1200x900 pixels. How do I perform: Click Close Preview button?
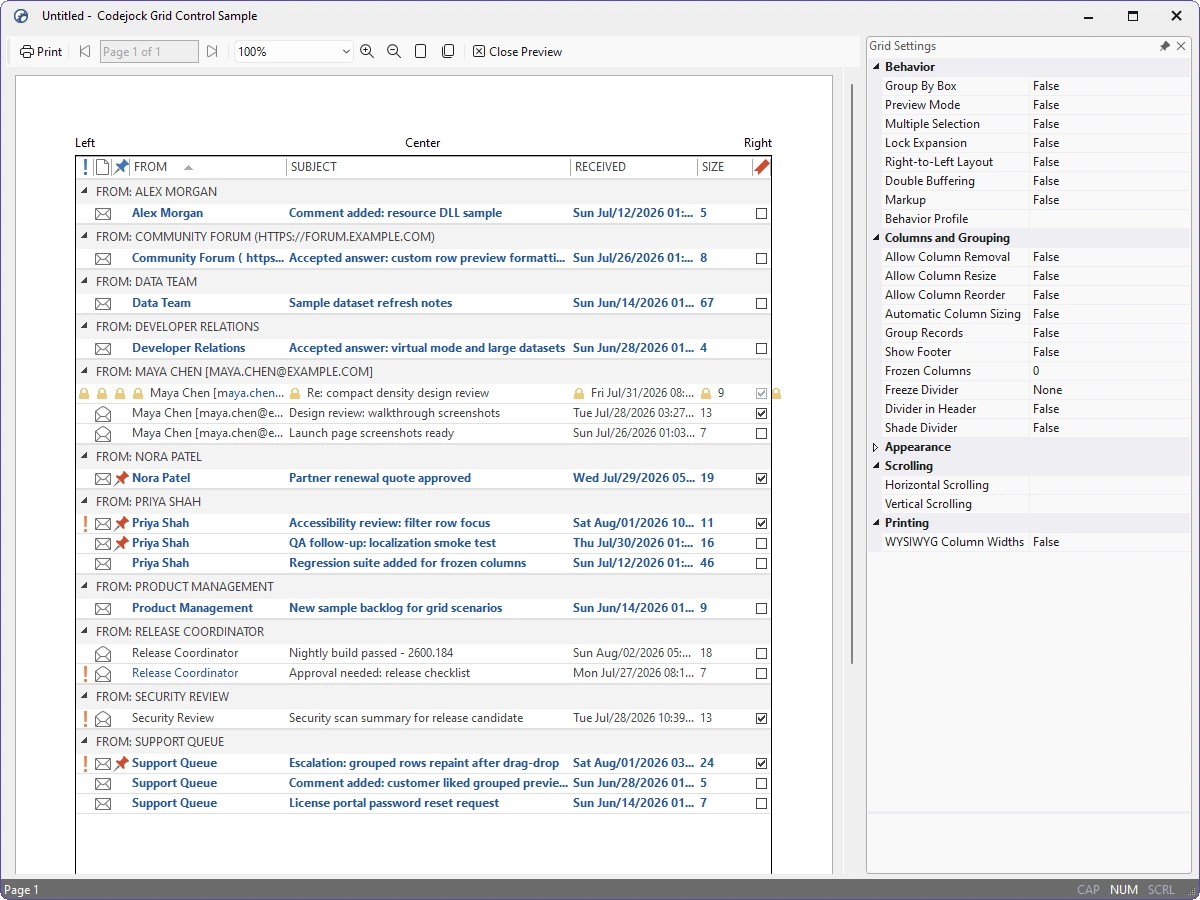[518, 52]
